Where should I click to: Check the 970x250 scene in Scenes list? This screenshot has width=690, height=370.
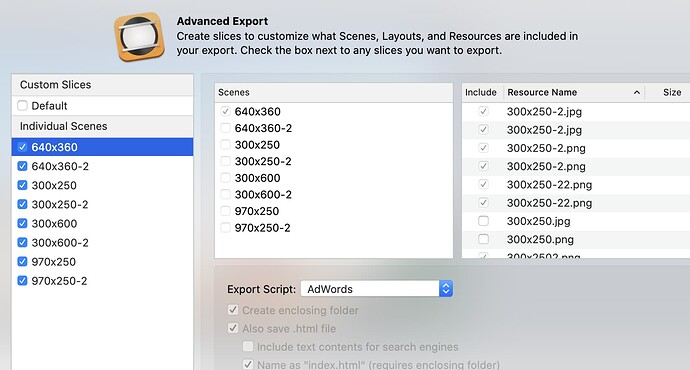pyautogui.click(x=225, y=211)
